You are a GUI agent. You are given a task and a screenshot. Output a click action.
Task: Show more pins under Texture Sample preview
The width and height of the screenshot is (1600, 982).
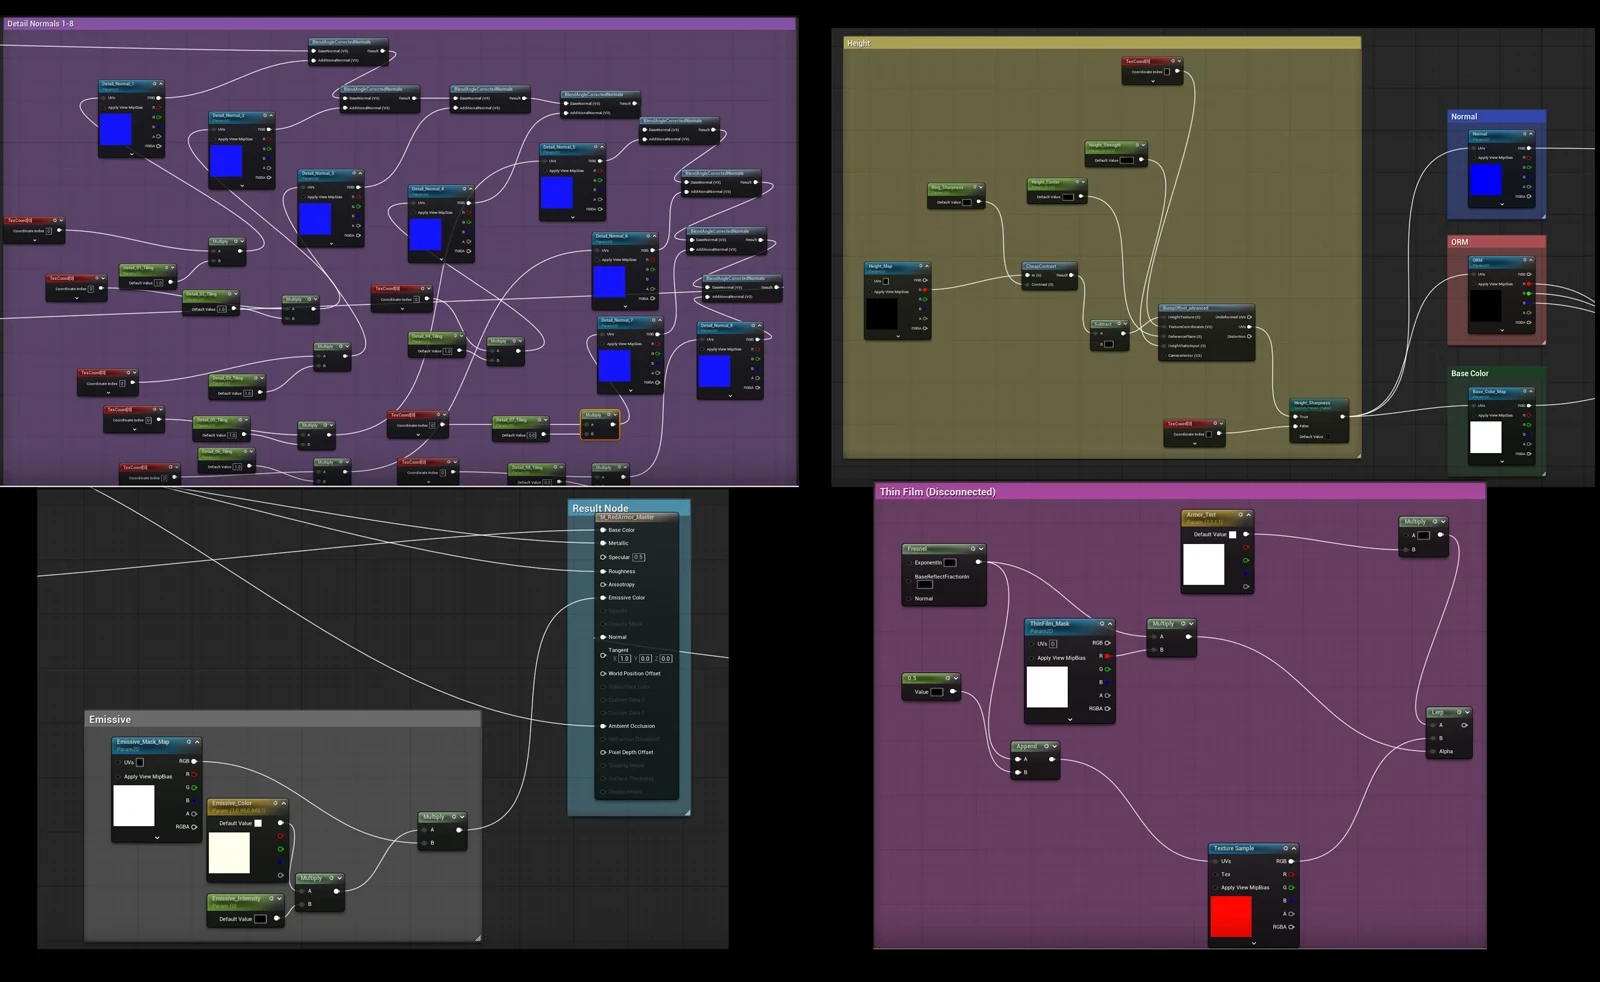1253,942
